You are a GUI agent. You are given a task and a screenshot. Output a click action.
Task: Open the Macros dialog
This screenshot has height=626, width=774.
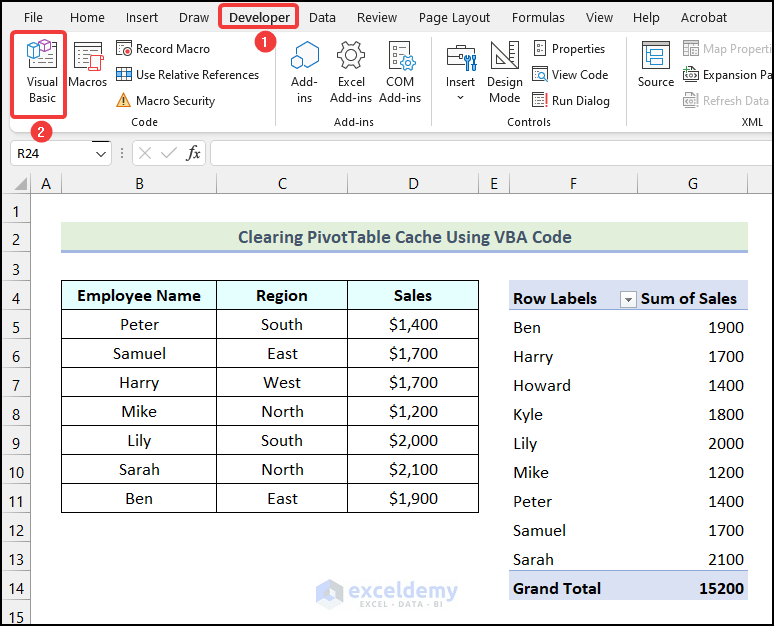(87, 66)
